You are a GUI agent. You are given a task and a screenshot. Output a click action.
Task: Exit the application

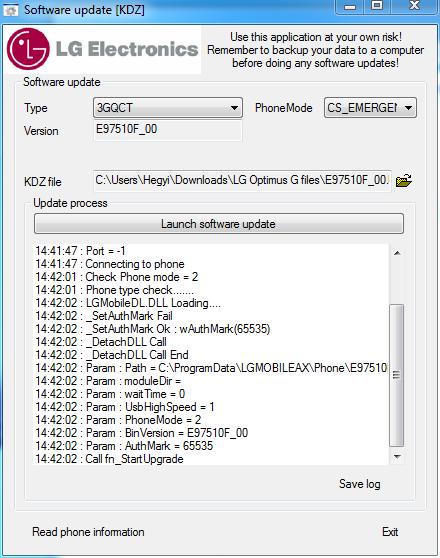click(x=390, y=532)
